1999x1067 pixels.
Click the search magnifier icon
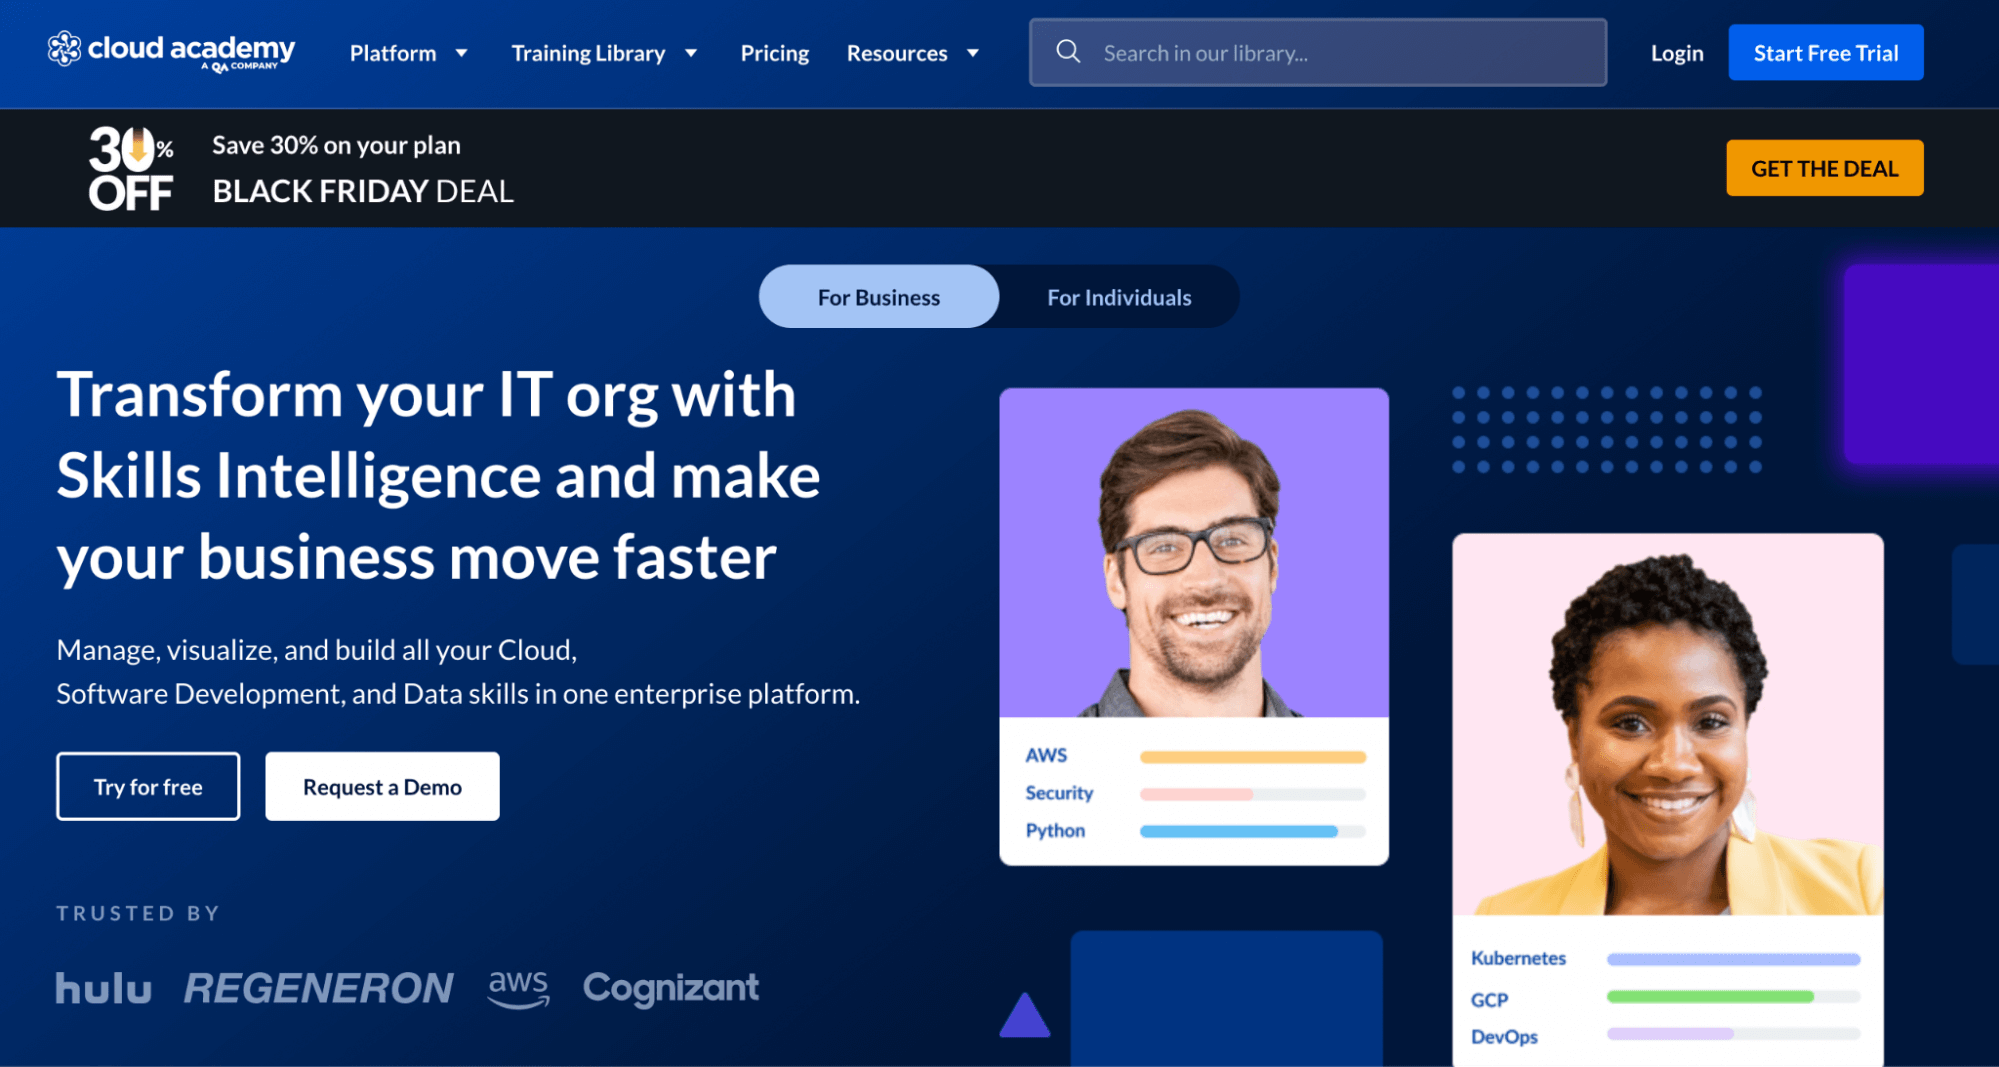coord(1068,52)
